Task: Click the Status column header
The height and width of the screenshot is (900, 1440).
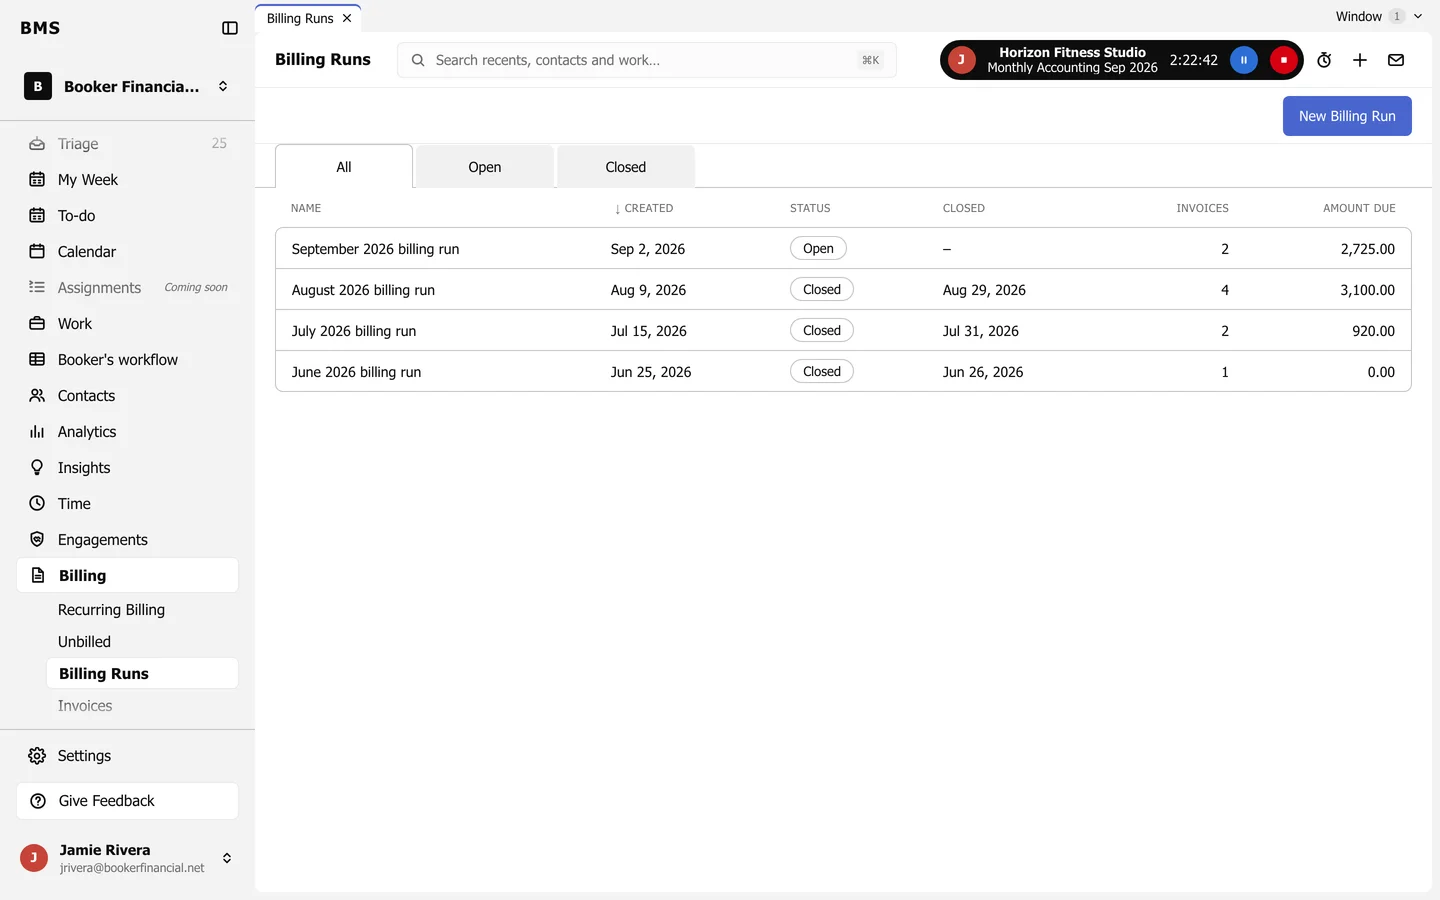Action: click(x=810, y=208)
